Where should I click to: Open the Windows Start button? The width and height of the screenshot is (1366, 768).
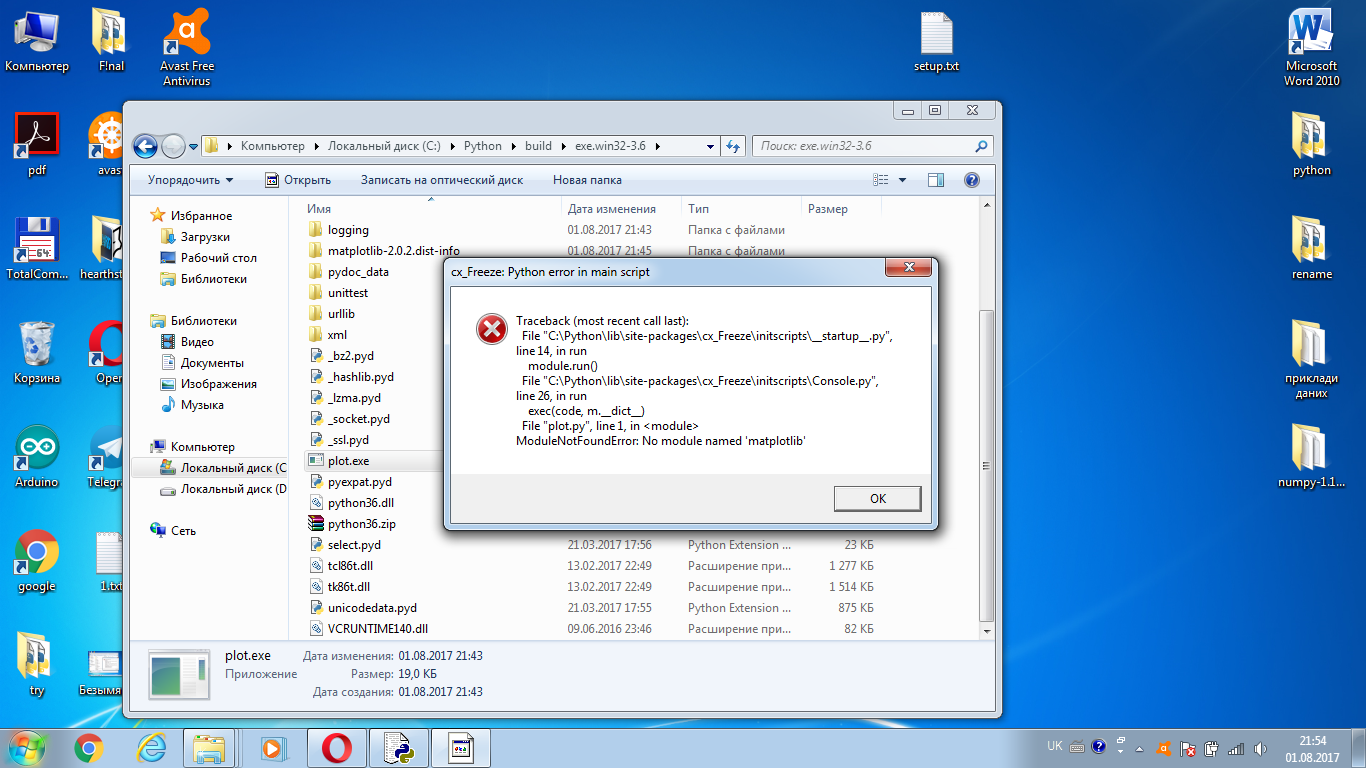point(26,747)
